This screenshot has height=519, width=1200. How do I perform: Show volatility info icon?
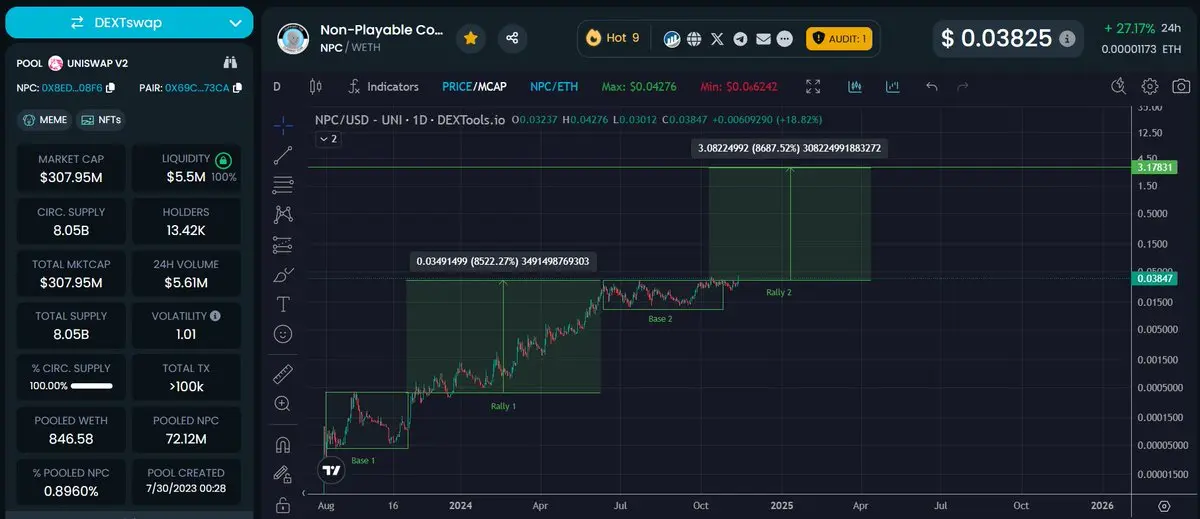[x=216, y=316]
